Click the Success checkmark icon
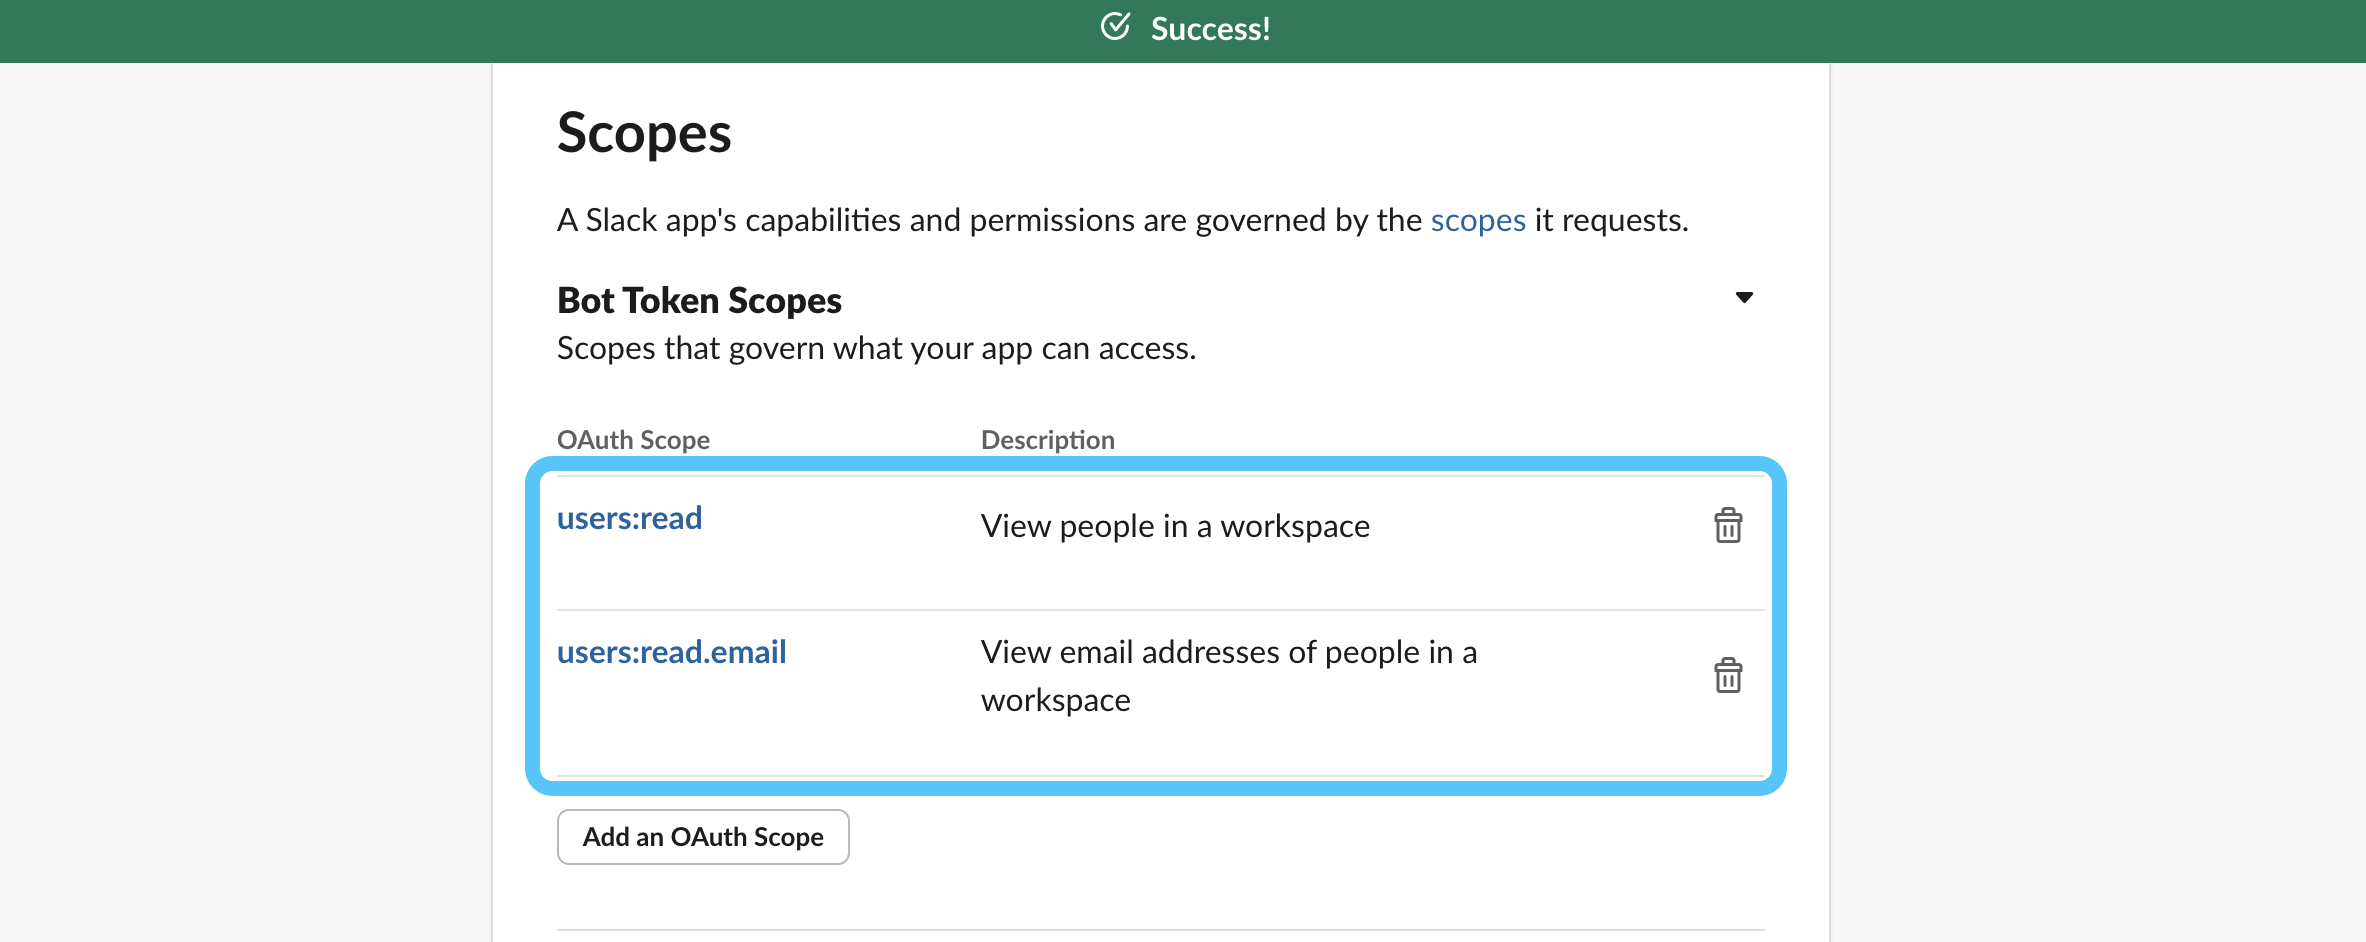The height and width of the screenshot is (942, 2366). [x=1115, y=27]
